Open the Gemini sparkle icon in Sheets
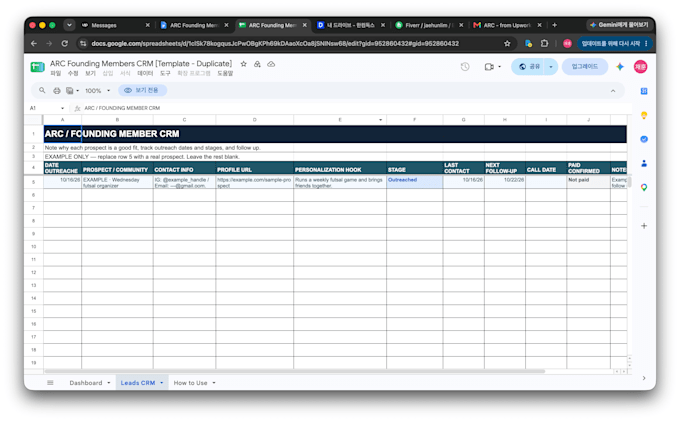 [620, 67]
